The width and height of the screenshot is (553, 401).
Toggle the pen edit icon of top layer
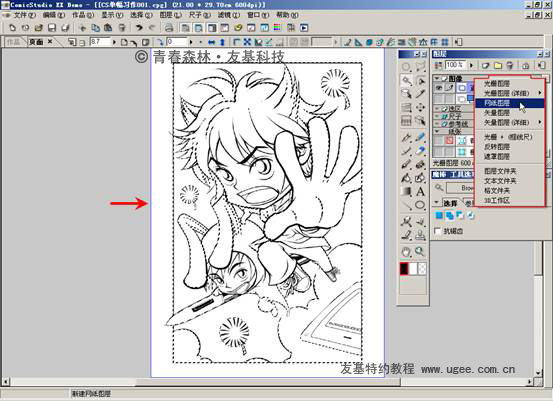point(449,88)
